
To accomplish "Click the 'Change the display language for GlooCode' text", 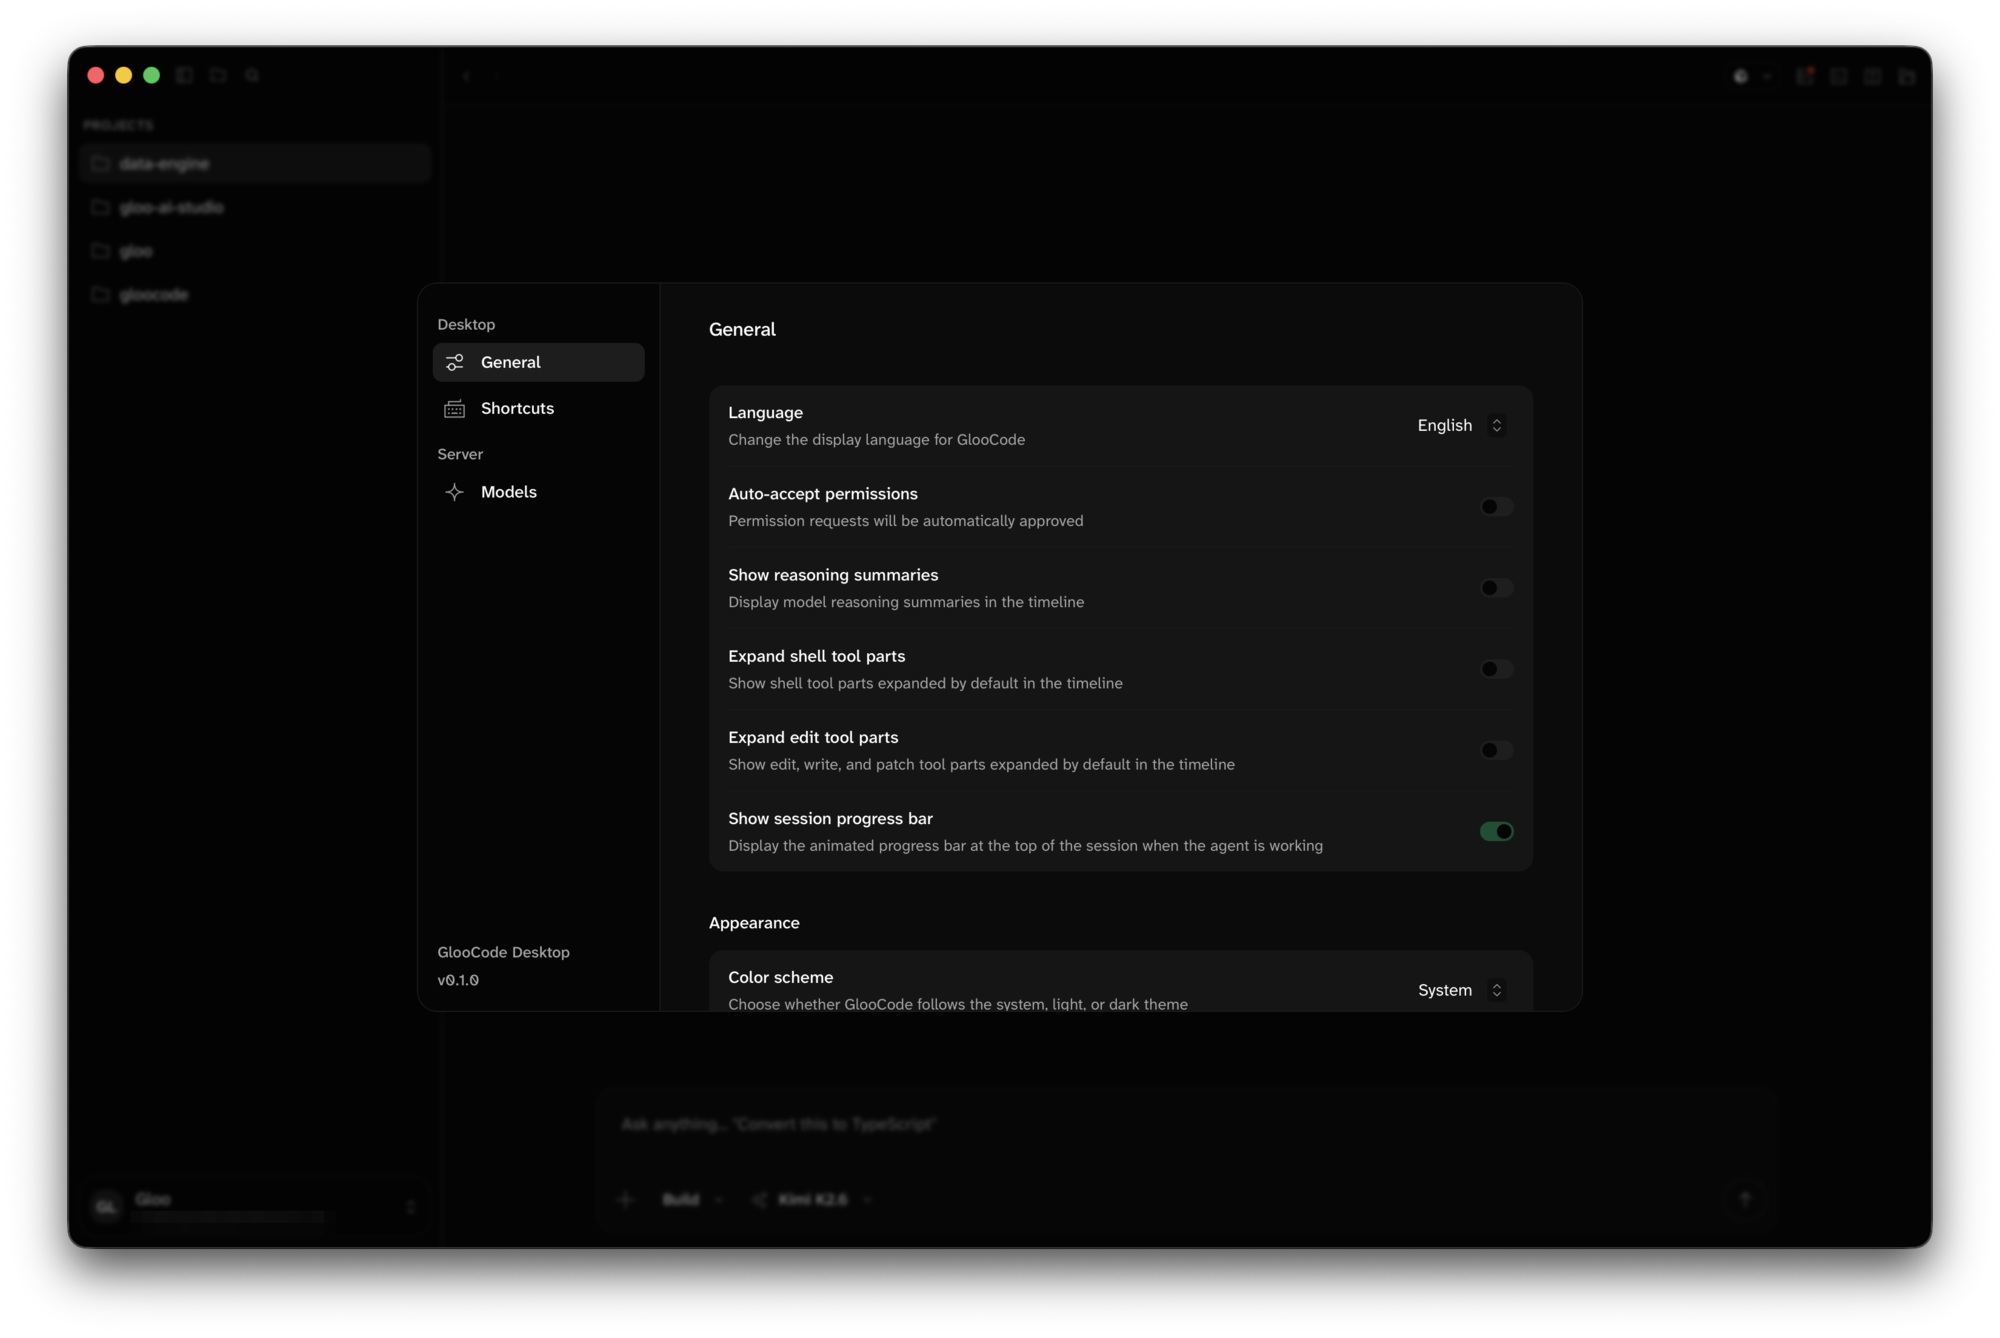I will [x=876, y=440].
